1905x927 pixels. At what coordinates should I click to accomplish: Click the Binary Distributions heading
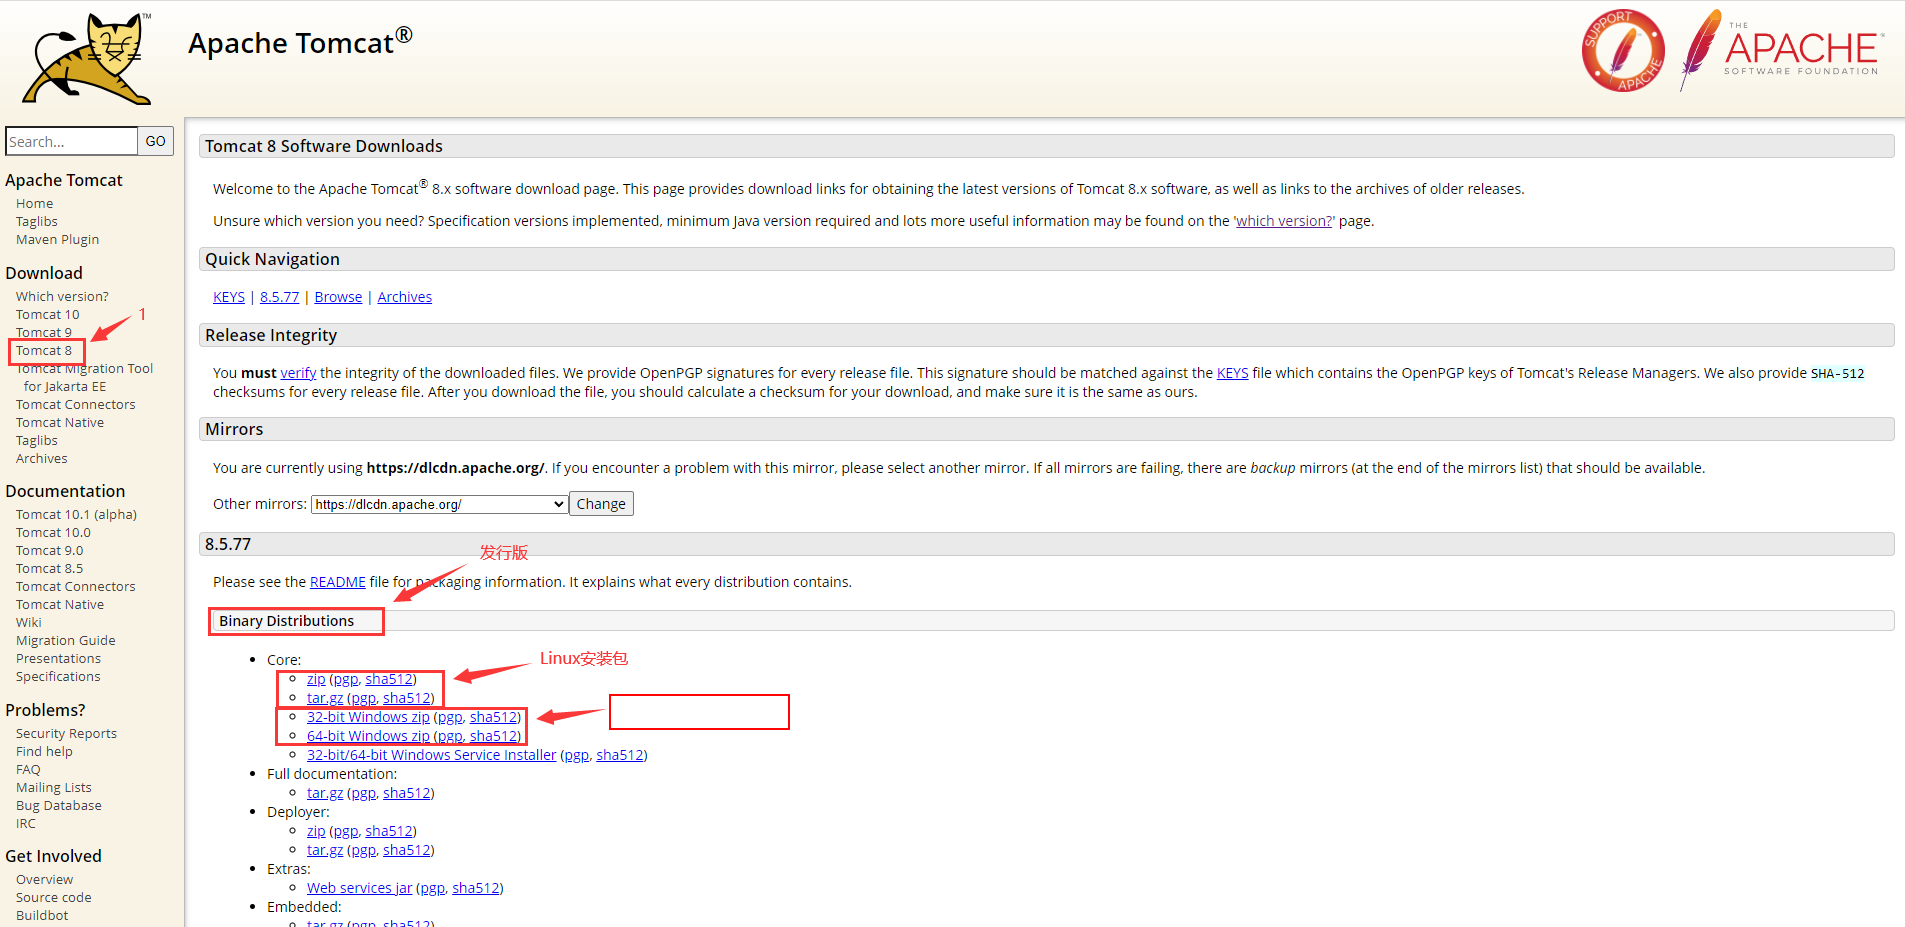tap(287, 621)
